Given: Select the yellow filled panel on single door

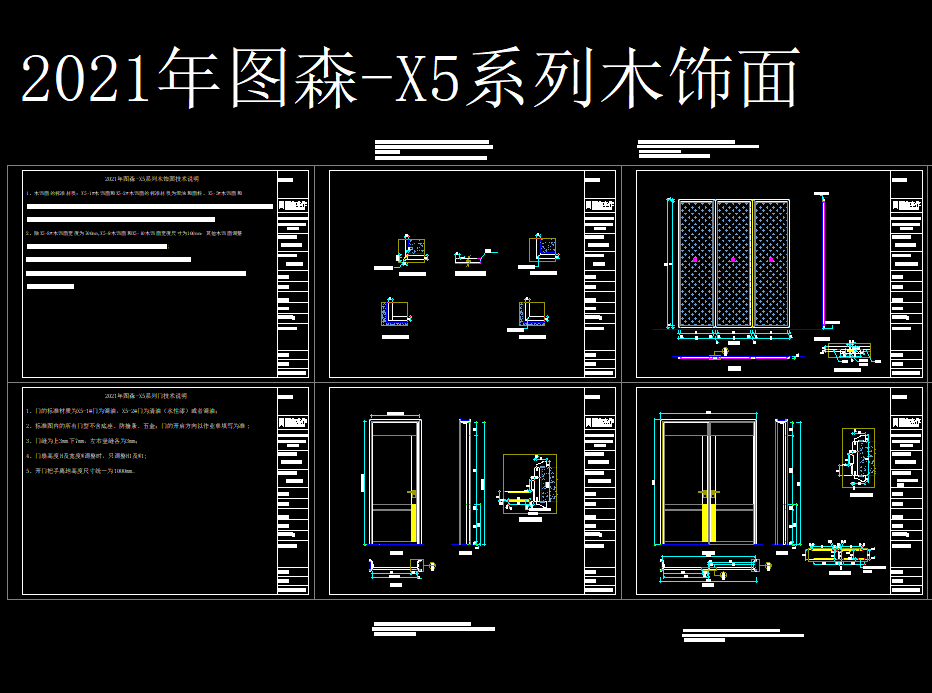Looking at the screenshot, I should coord(414,522).
